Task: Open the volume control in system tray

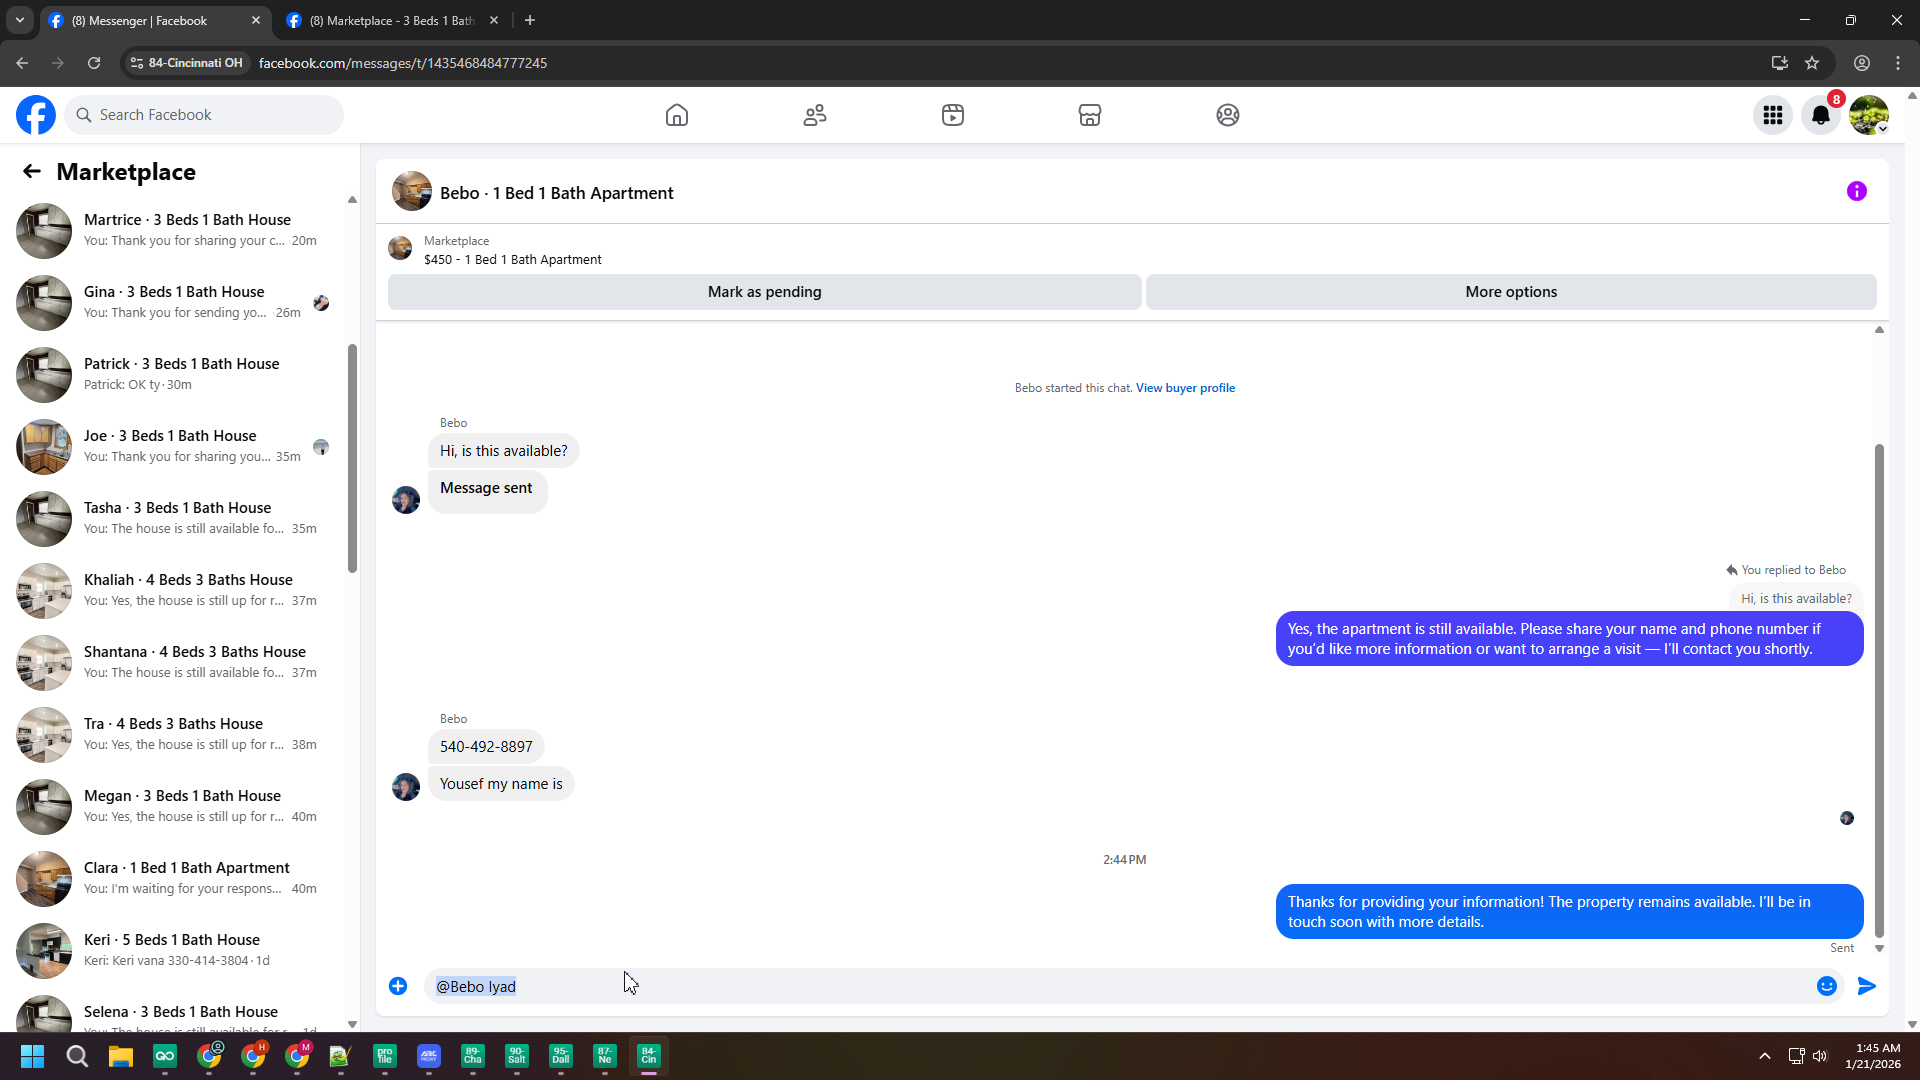Action: click(1820, 1056)
